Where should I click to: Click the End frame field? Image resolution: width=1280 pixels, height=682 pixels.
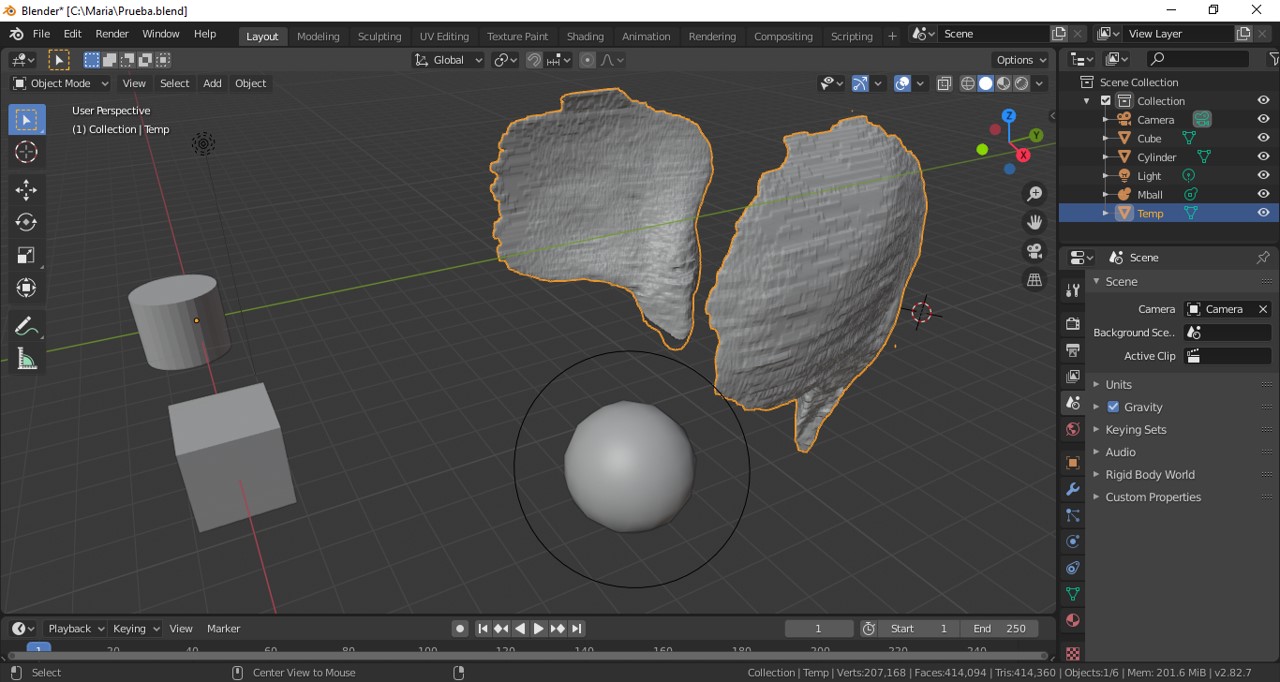[1000, 628]
